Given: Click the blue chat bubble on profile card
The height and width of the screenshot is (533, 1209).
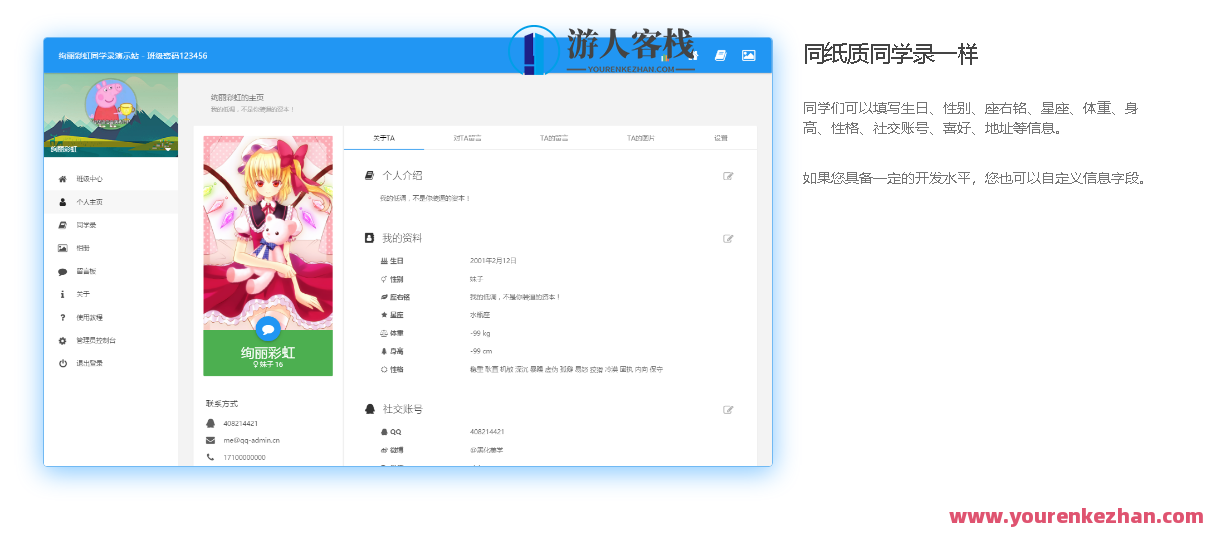Looking at the screenshot, I should click(x=267, y=328).
